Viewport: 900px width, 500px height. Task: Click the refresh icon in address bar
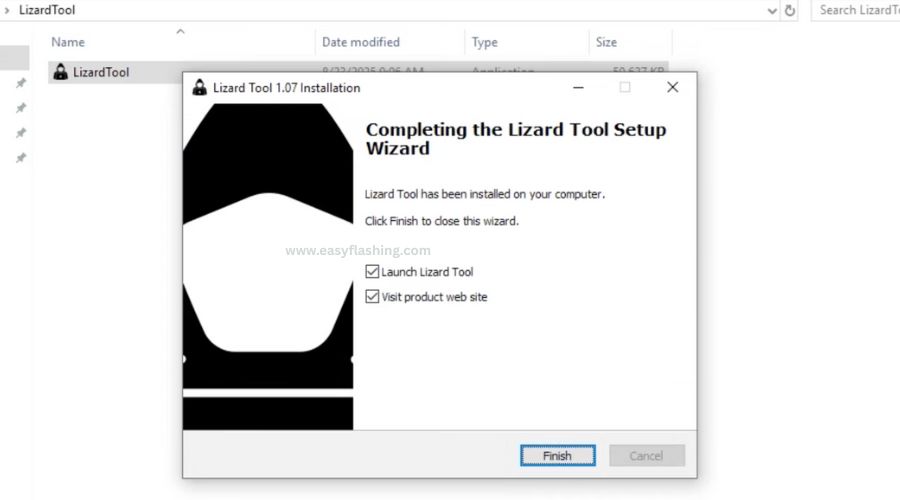click(790, 10)
